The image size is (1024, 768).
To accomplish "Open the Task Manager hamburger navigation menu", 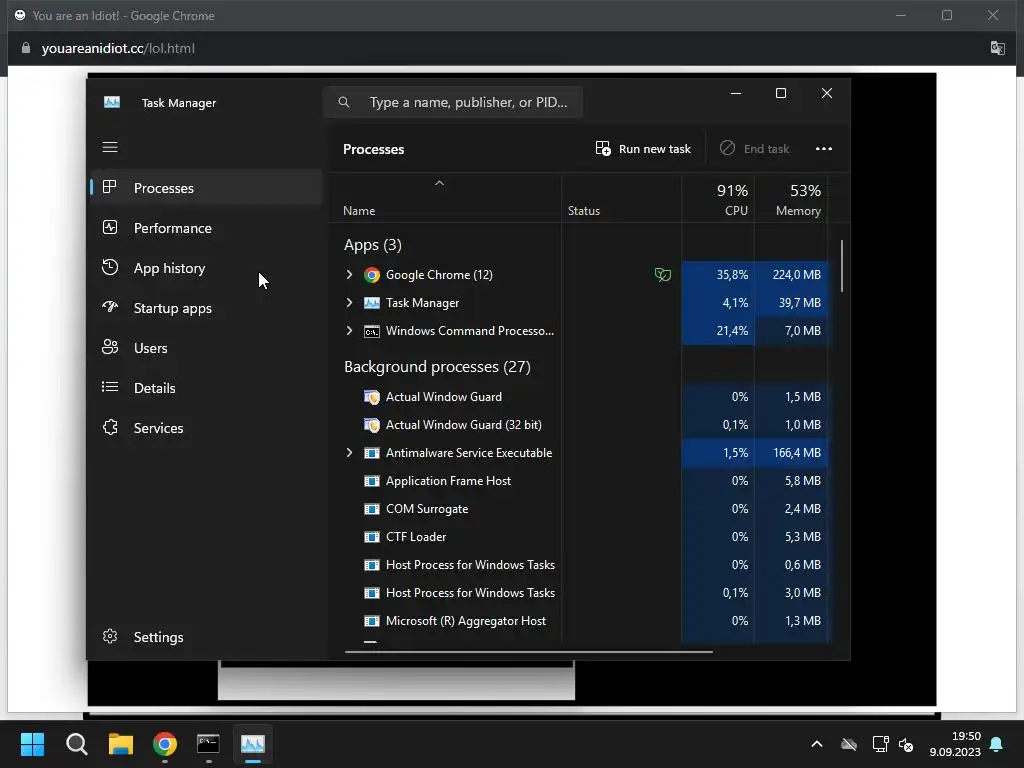I will (110, 148).
